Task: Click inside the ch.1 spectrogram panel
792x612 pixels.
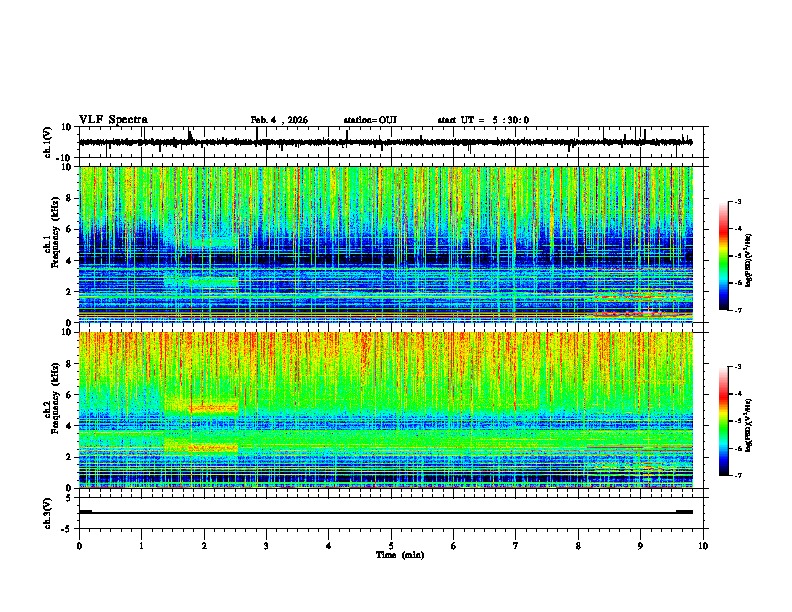Action: (385, 244)
